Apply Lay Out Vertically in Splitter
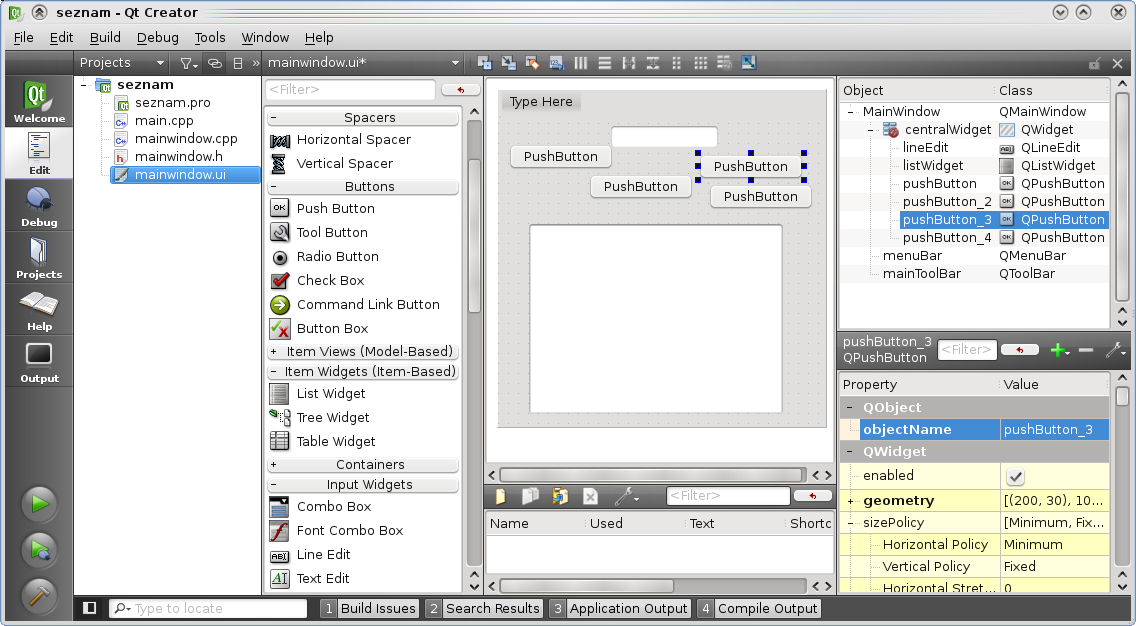 click(x=653, y=63)
